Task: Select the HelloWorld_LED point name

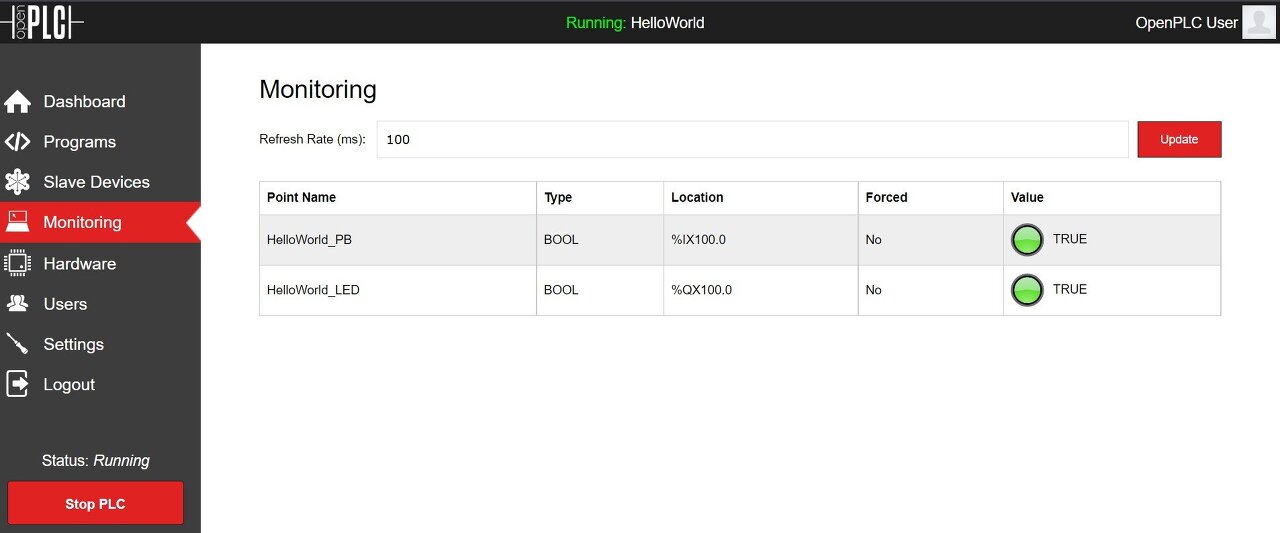Action: pyautogui.click(x=313, y=290)
